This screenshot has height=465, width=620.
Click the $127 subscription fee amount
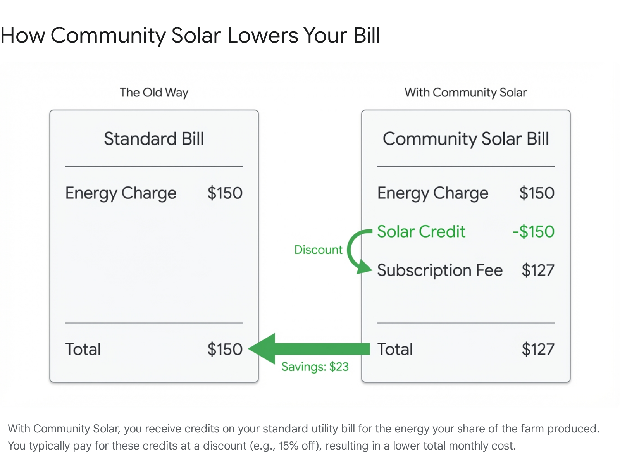tap(538, 270)
